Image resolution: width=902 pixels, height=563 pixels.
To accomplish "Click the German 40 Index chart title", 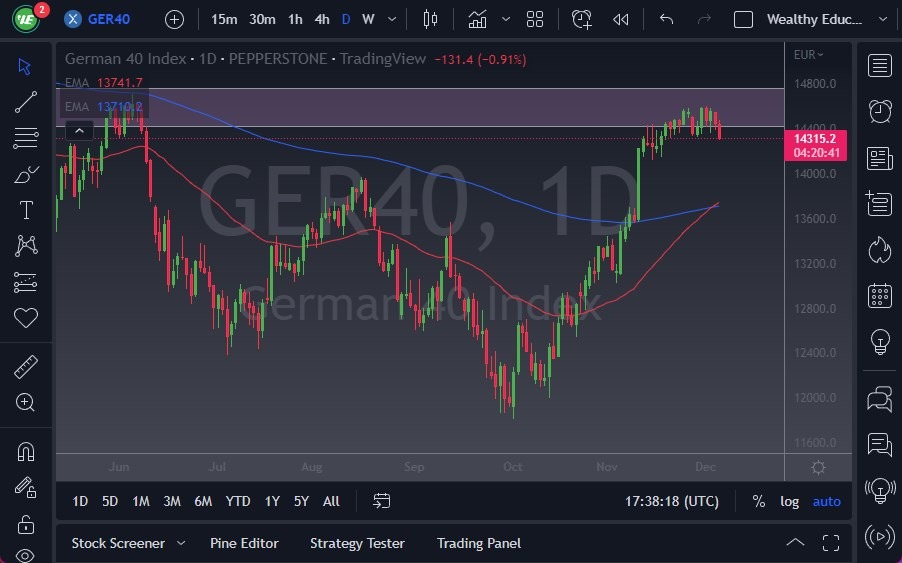I will click(125, 59).
